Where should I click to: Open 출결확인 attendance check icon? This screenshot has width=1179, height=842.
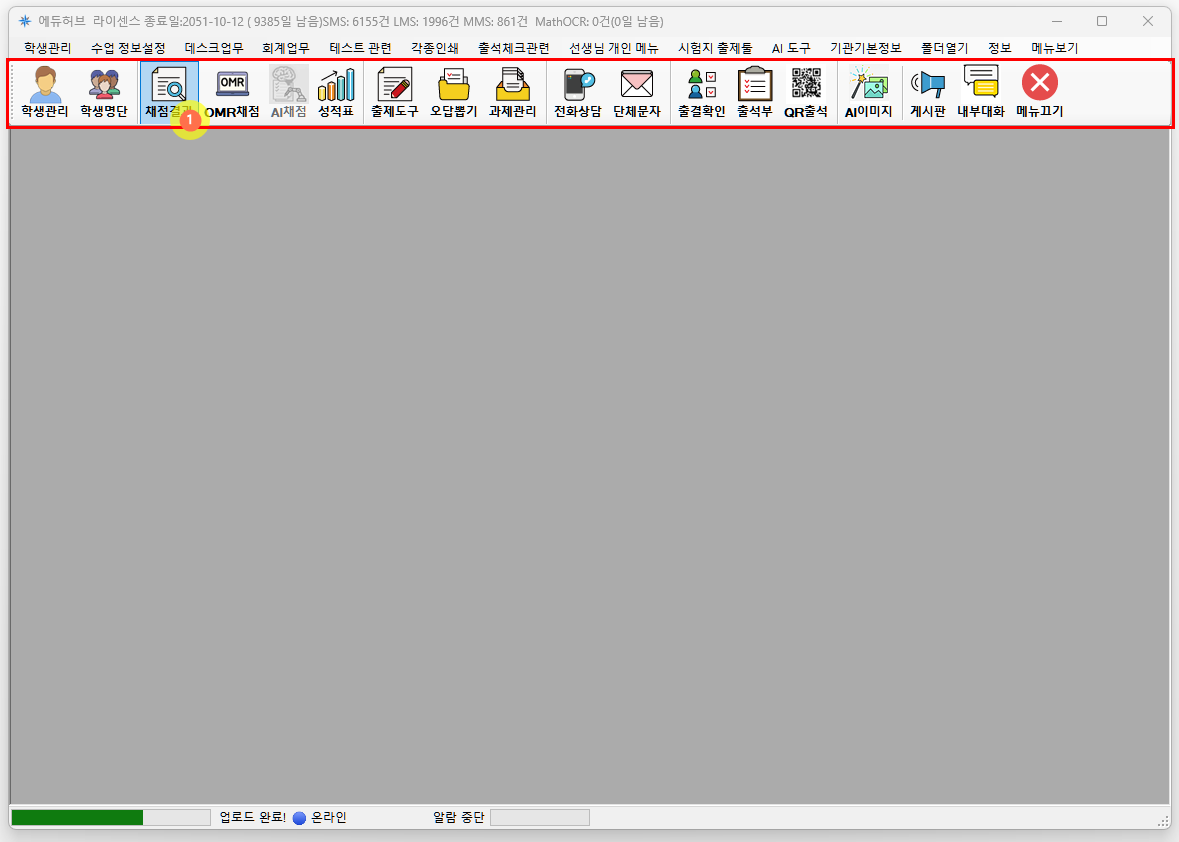click(x=701, y=92)
